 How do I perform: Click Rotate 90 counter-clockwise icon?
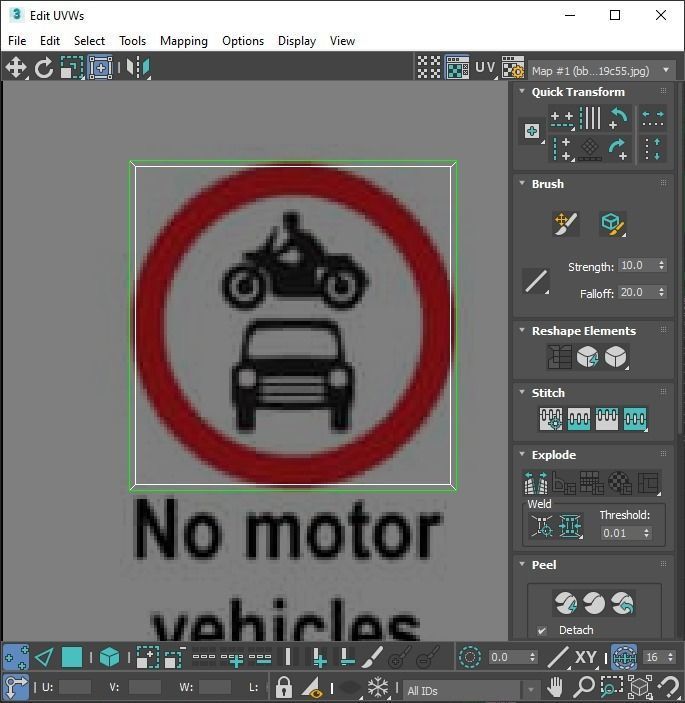point(619,118)
